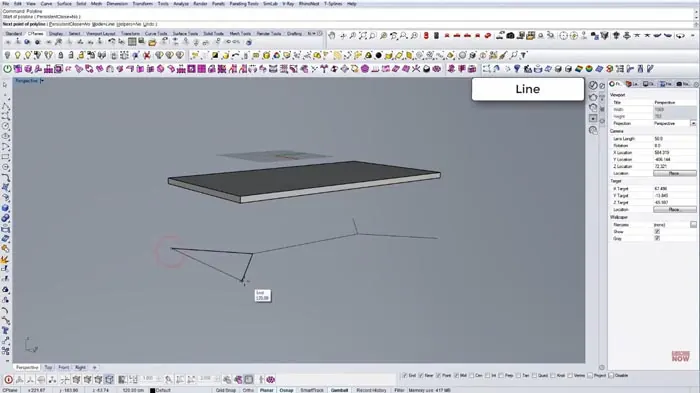Click the closed padlock Lock objects icon
Image resolution: width=700 pixels, height=393 pixels.
tap(61, 55)
